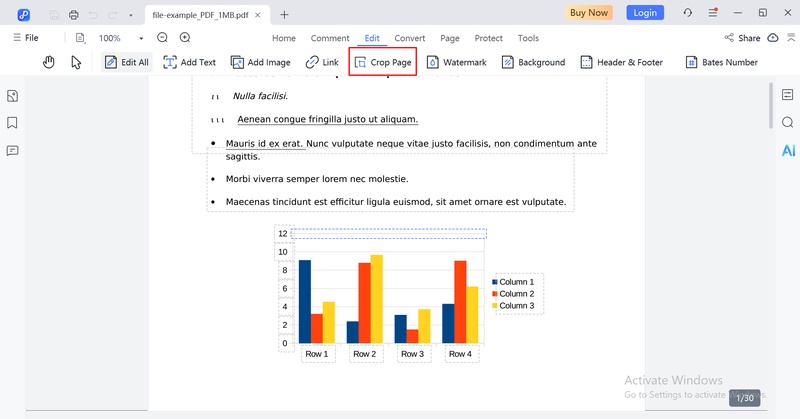Collapse the ribbon with top-right icon
Viewport: 800px width, 419px height.
(791, 37)
